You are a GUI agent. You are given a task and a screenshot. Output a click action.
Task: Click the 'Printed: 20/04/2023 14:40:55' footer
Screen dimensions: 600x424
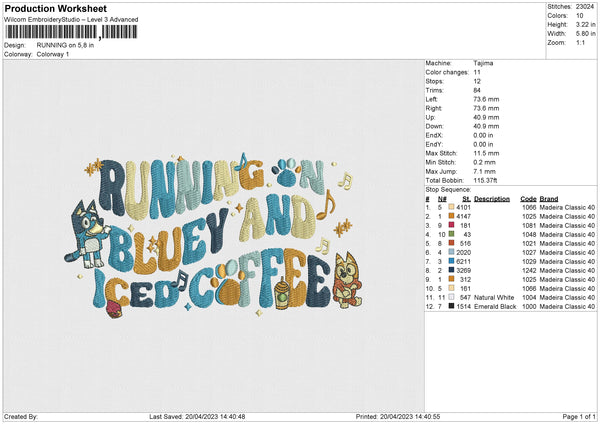pyautogui.click(x=398, y=416)
